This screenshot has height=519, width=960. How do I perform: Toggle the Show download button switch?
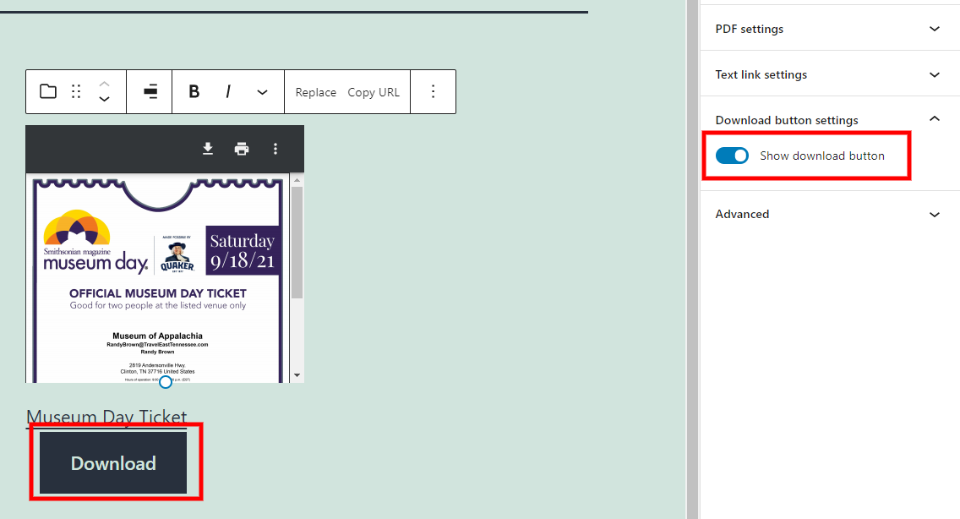tap(732, 155)
